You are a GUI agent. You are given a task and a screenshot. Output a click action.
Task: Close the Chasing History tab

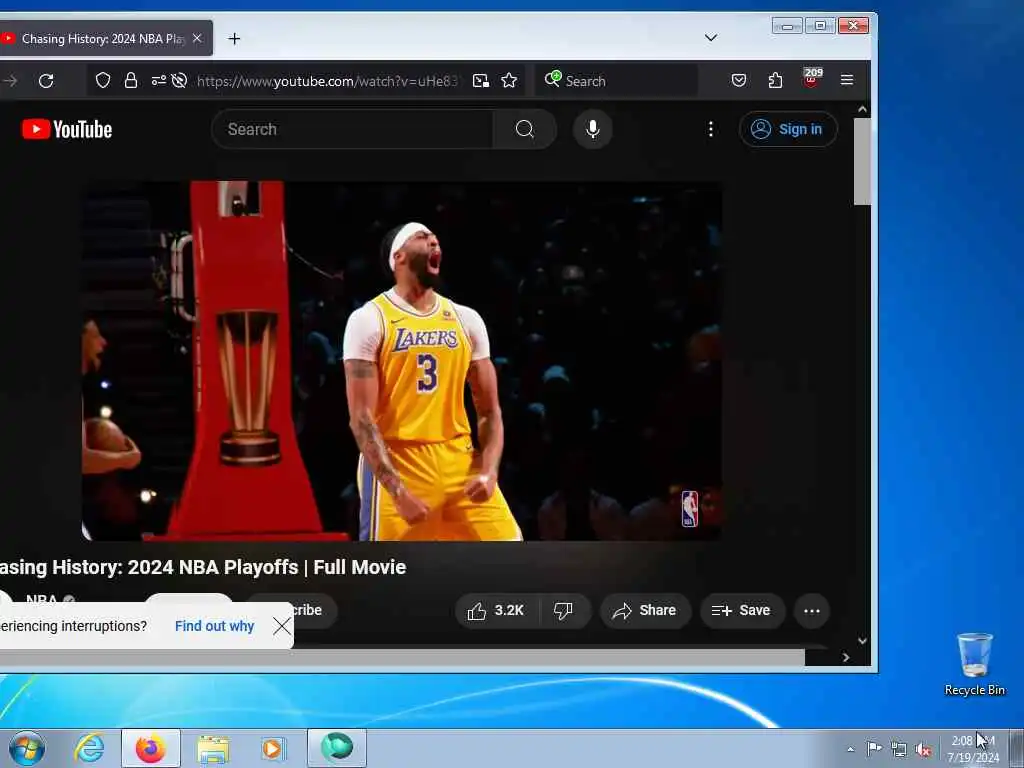197,39
